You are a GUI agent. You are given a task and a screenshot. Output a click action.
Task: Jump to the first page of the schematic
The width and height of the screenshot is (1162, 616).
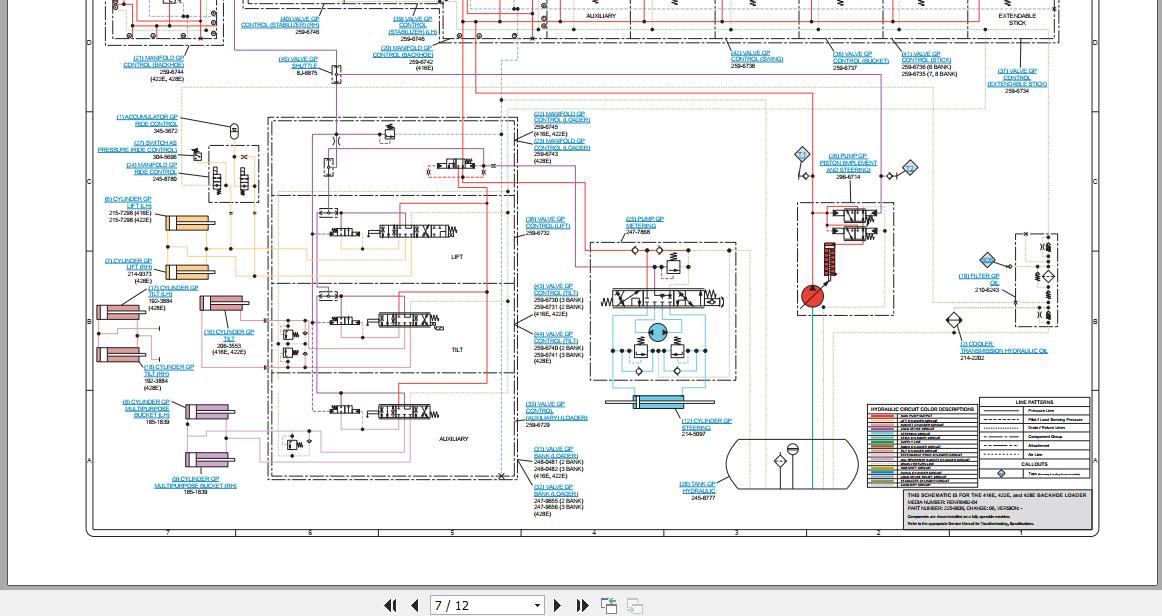tap(390, 605)
